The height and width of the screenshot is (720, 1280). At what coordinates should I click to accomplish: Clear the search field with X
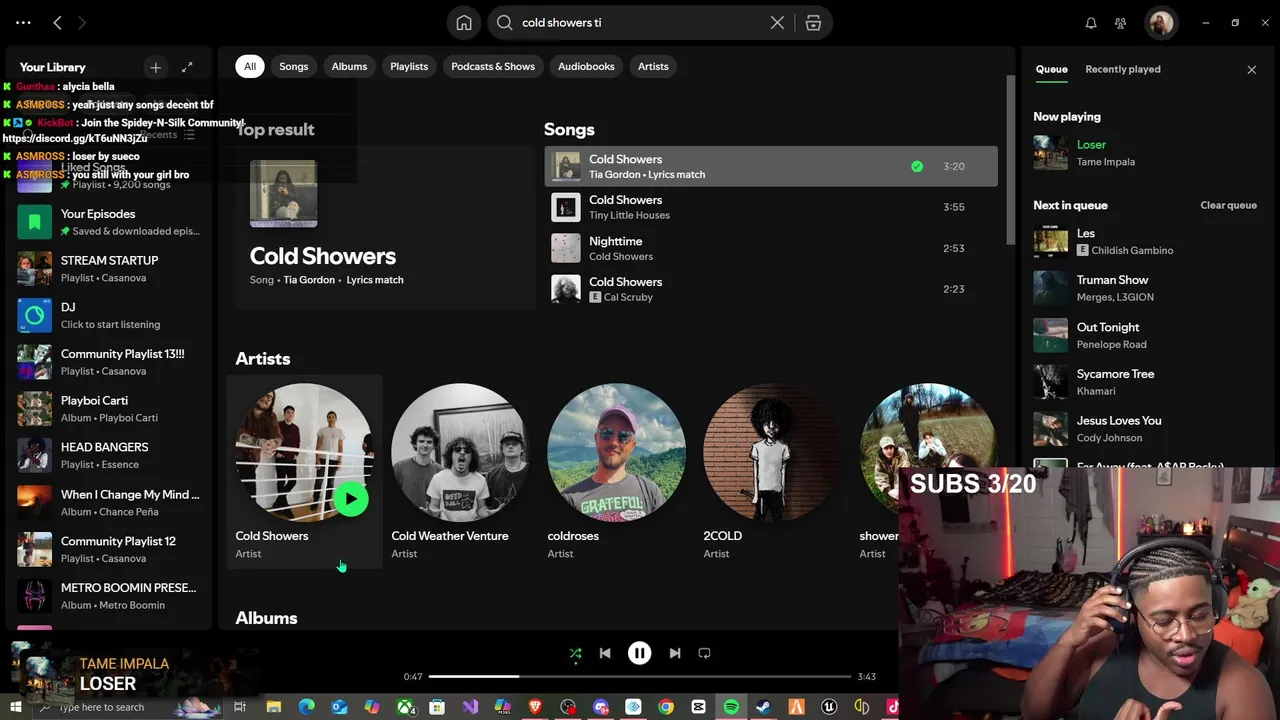tap(777, 23)
